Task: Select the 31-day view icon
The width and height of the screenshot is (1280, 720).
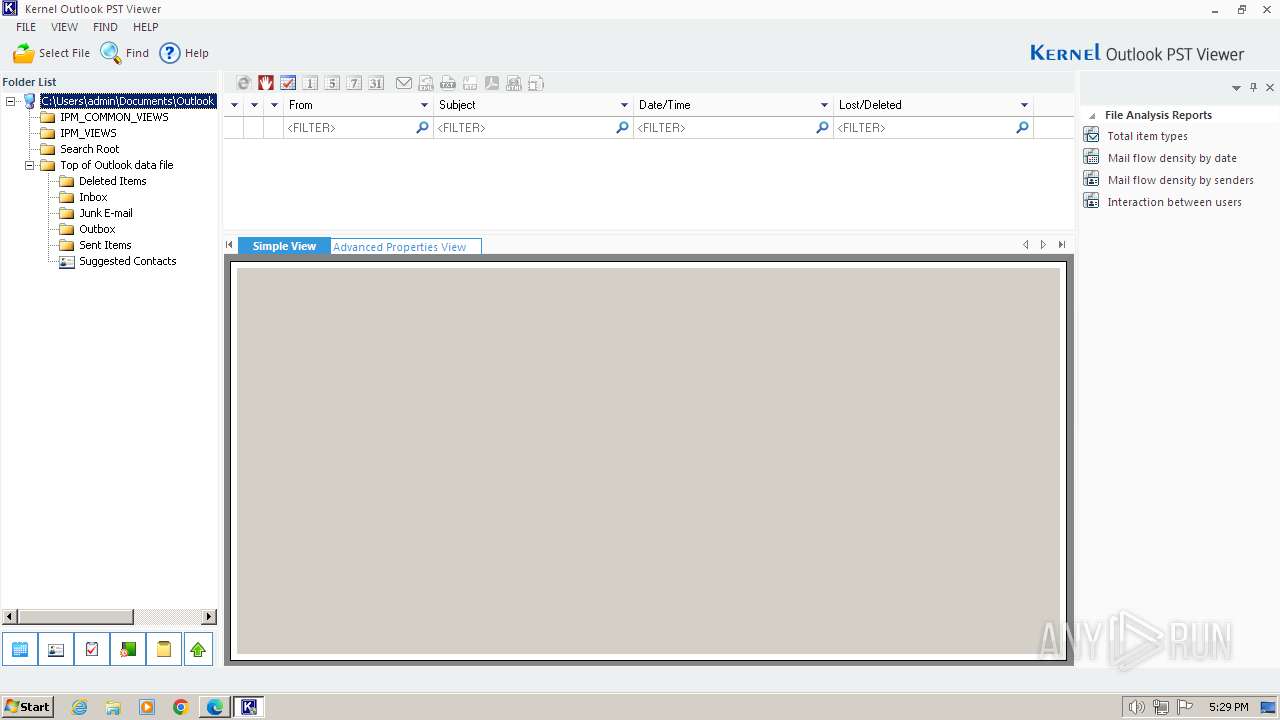Action: tap(376, 83)
